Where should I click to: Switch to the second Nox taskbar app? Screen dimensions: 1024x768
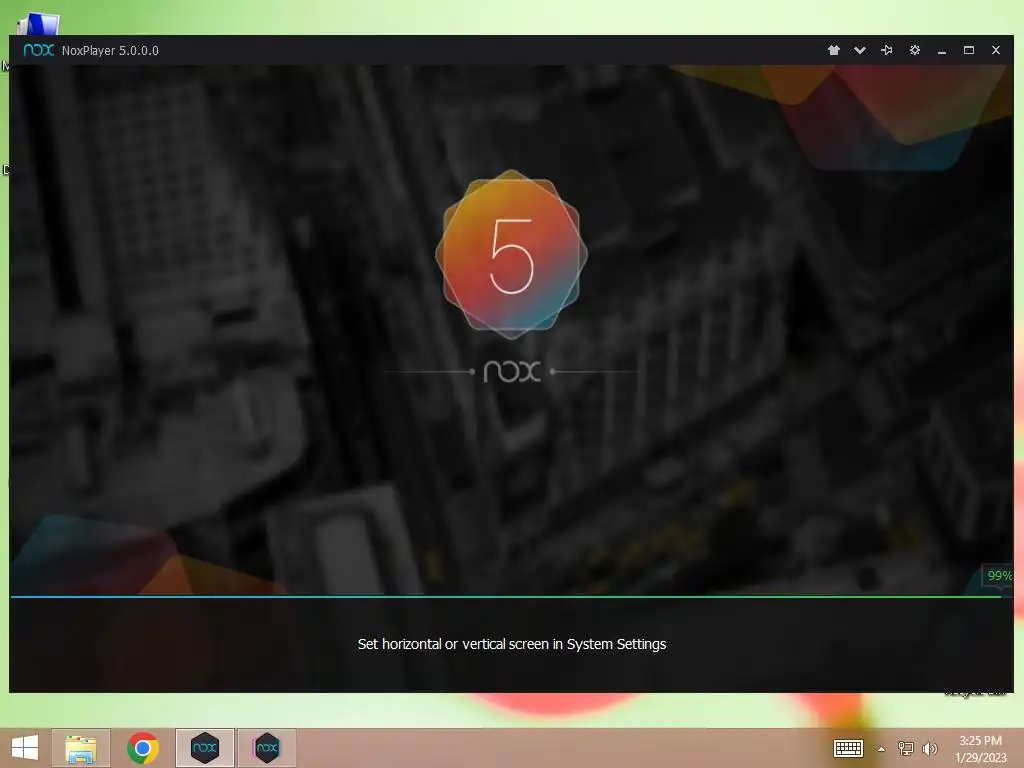point(266,748)
